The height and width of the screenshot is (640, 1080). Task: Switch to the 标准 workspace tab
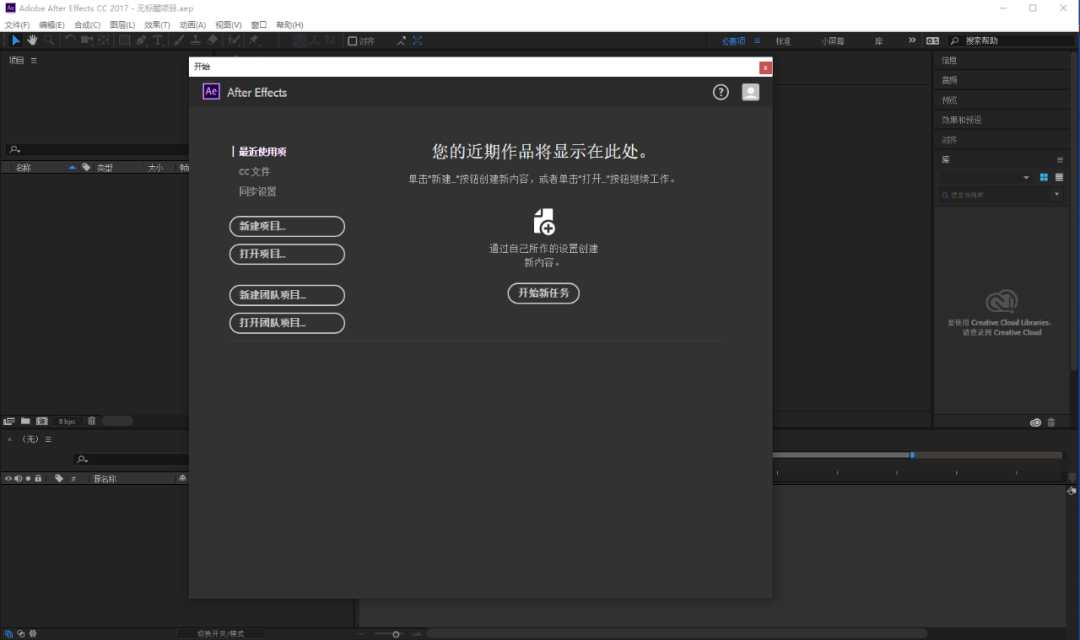pos(783,41)
